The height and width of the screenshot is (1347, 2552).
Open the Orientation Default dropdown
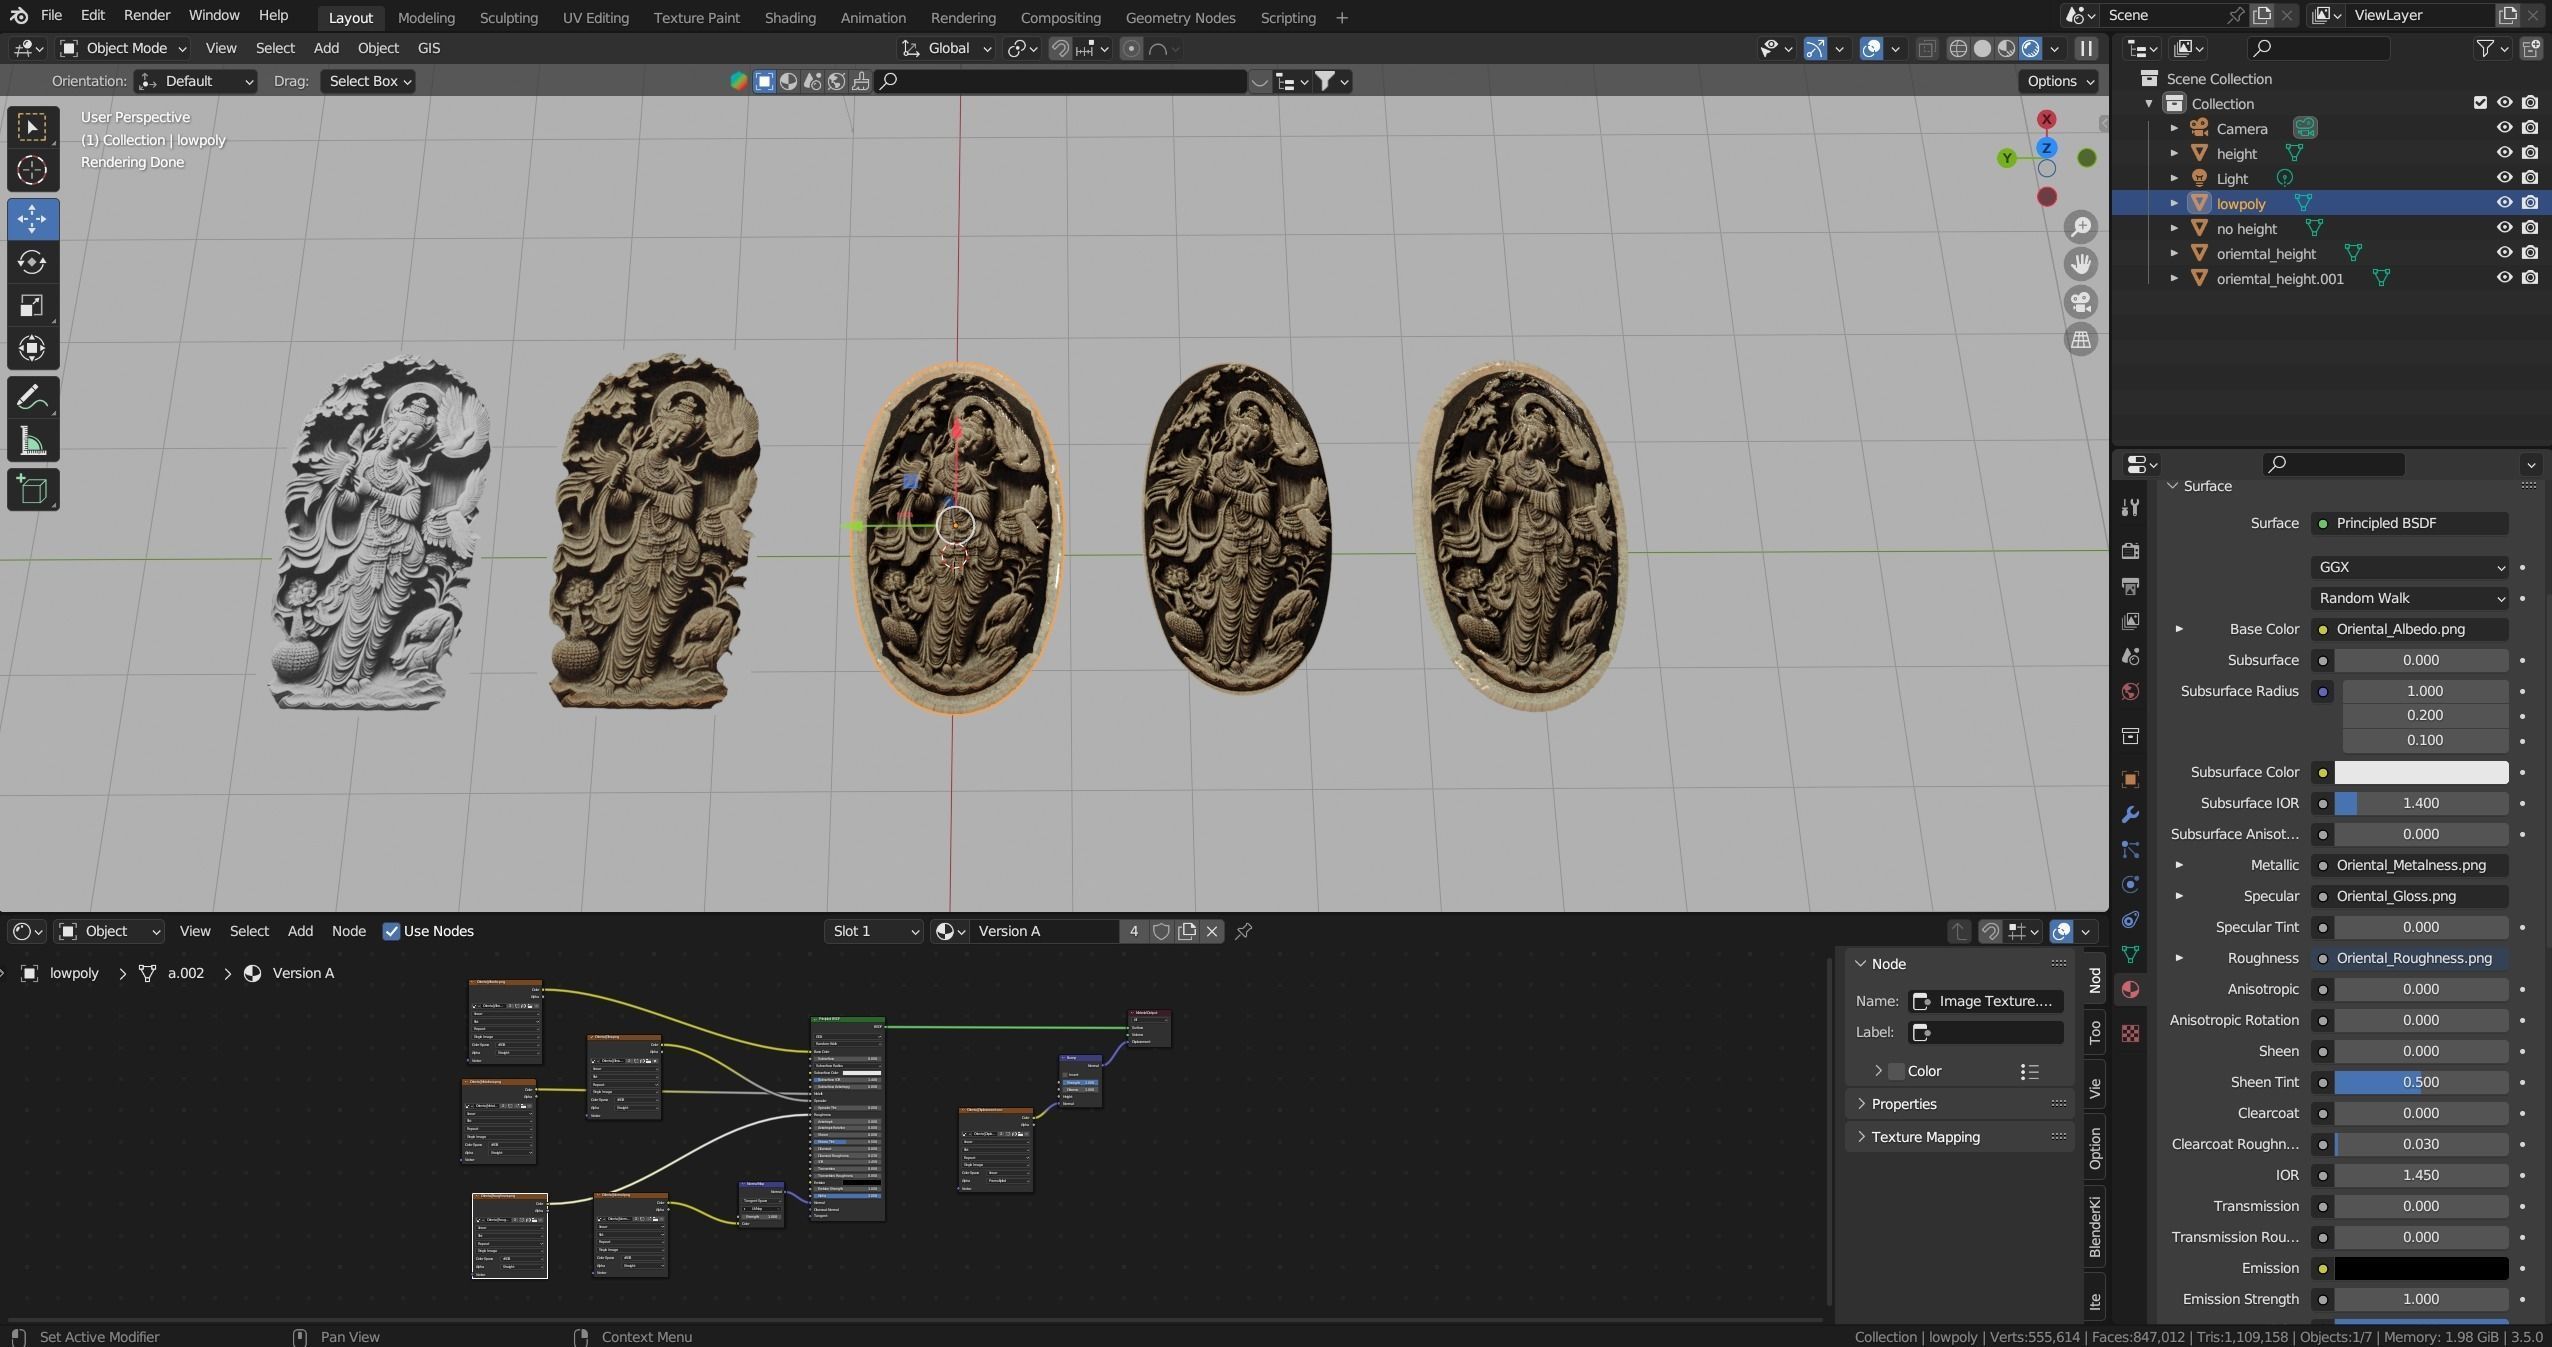click(x=196, y=81)
